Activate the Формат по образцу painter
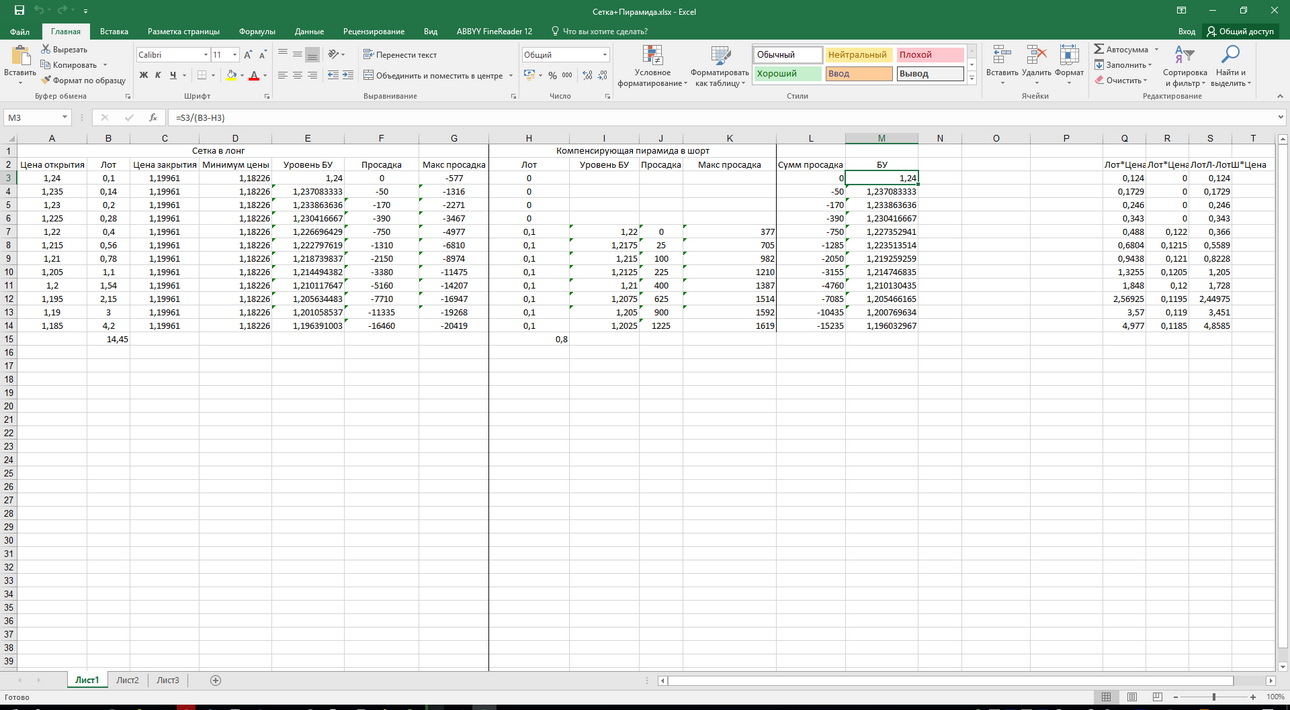Screen dimensions: 1290x710 tap(83, 80)
